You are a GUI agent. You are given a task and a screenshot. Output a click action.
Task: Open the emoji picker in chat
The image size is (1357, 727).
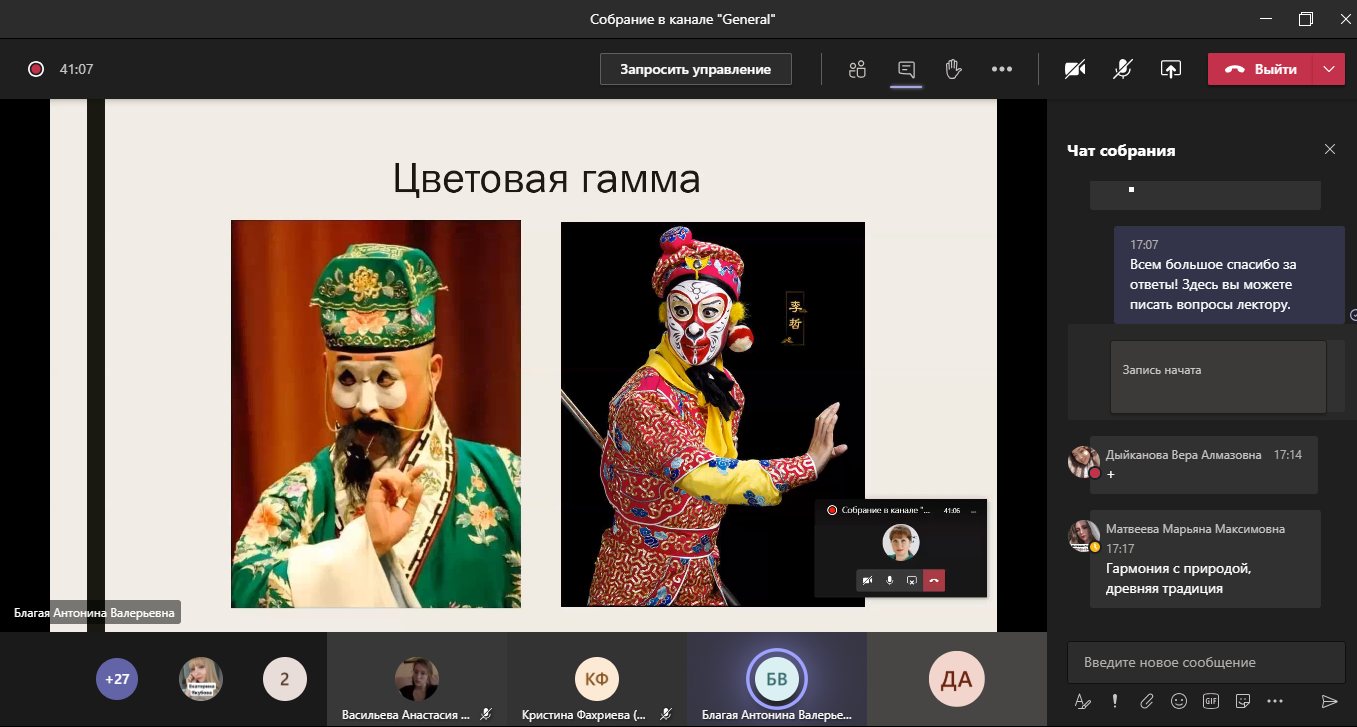tap(1179, 701)
